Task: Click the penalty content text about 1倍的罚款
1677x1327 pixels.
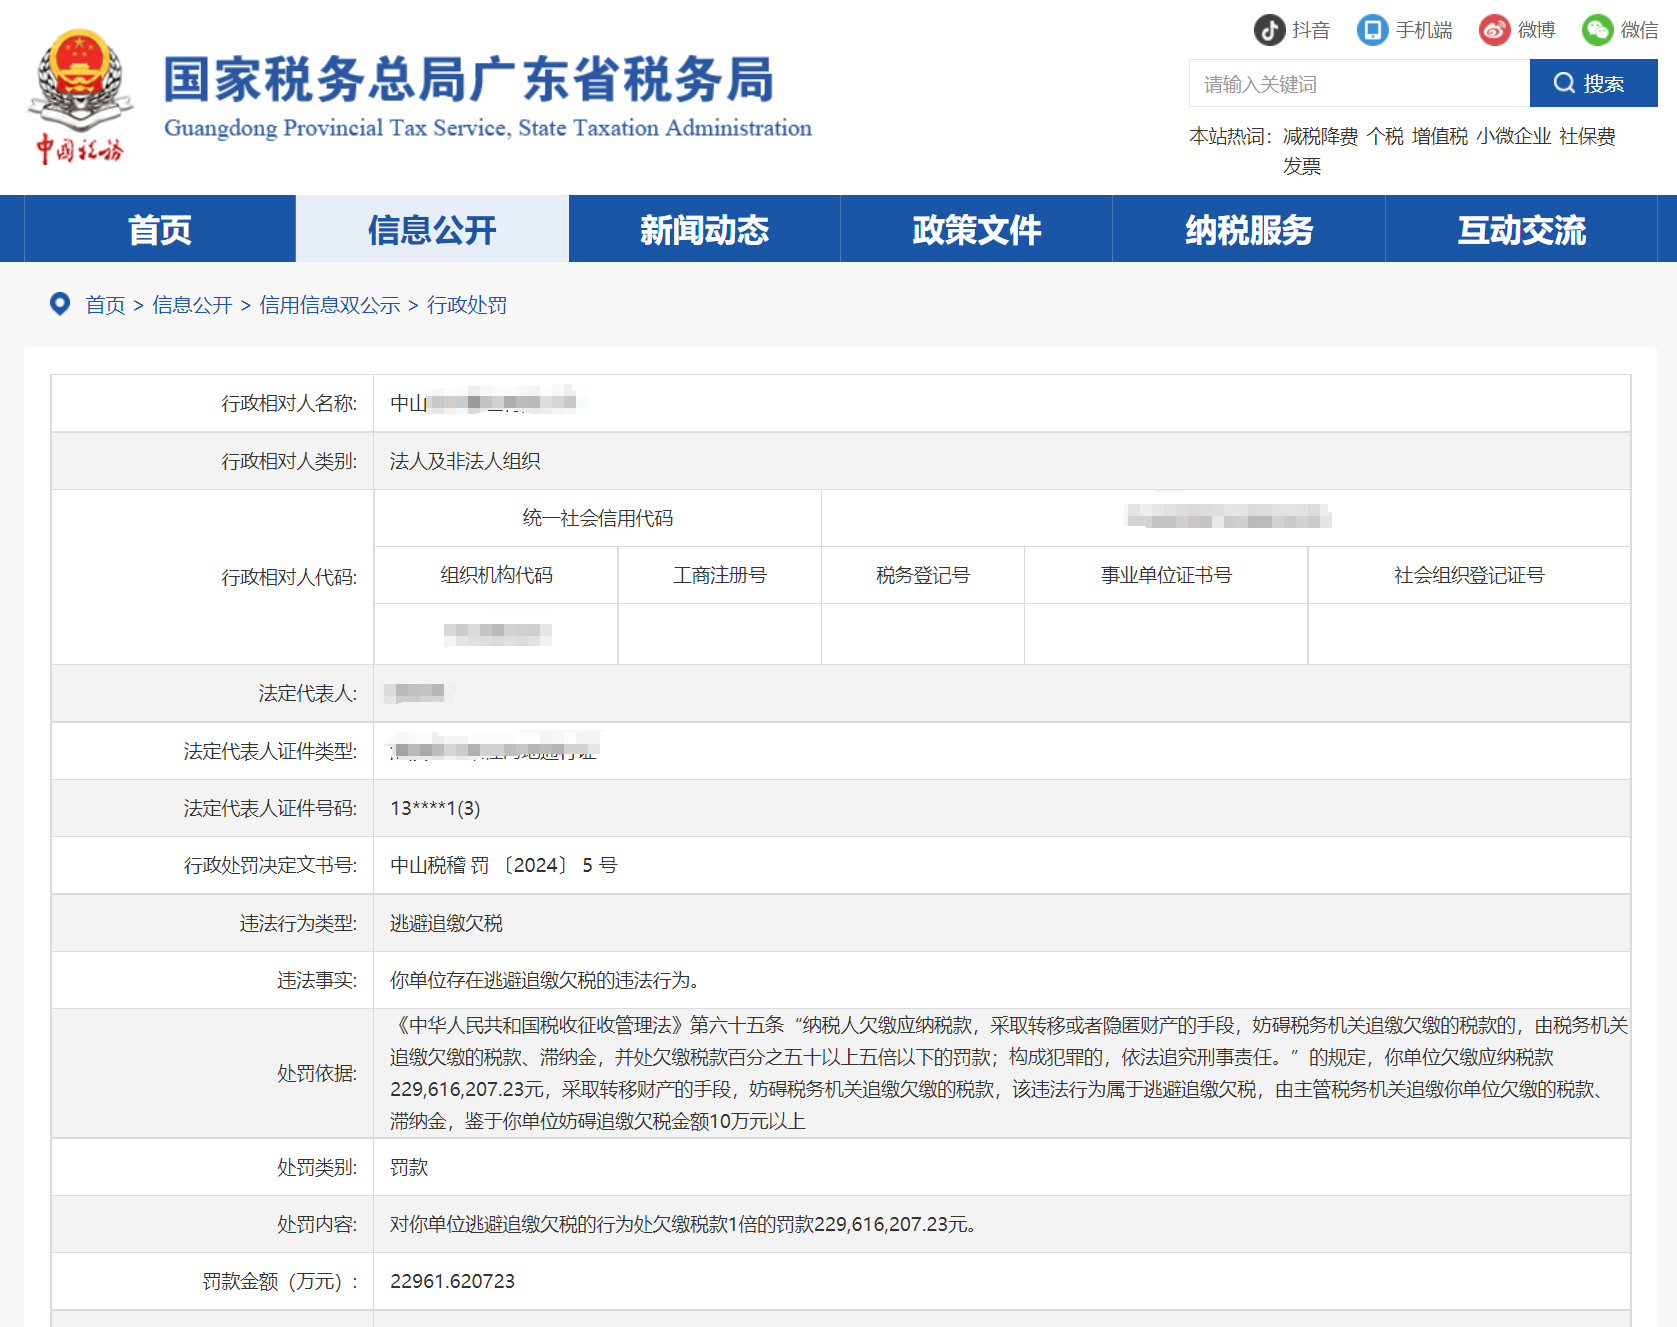Action: [683, 1224]
